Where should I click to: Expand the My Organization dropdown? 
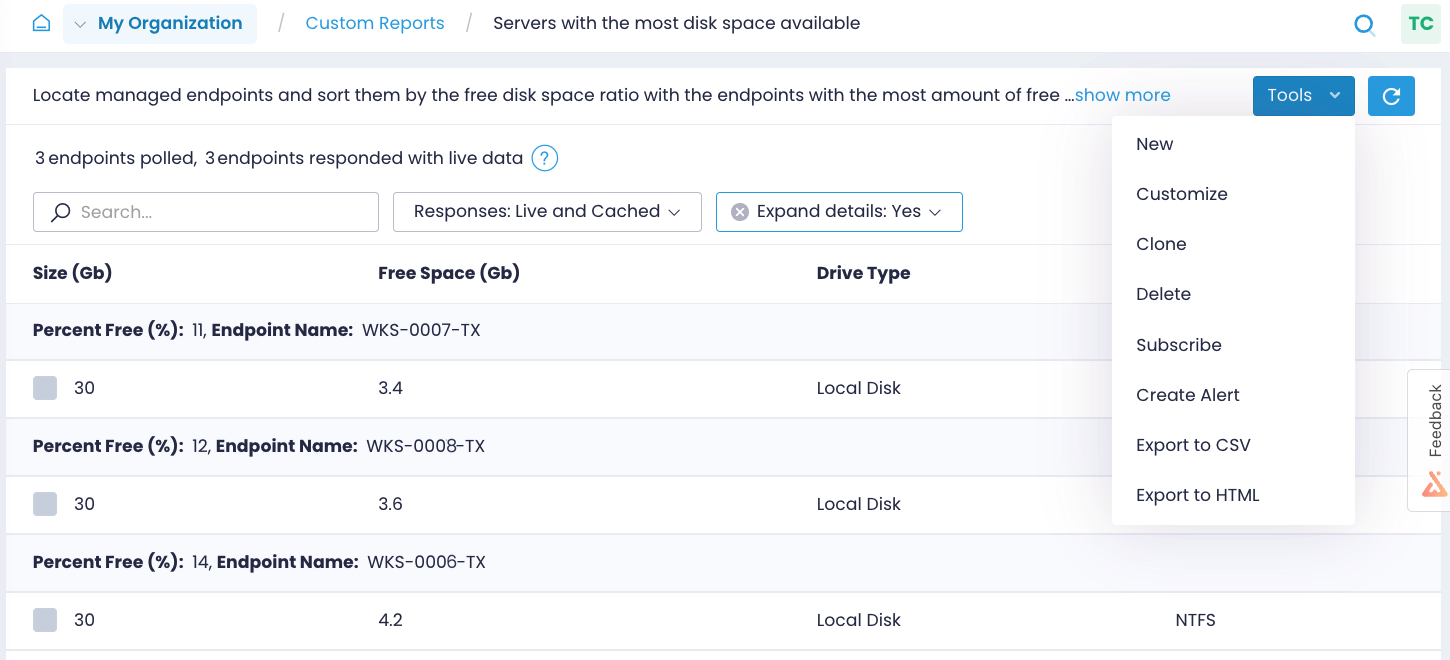tap(160, 24)
